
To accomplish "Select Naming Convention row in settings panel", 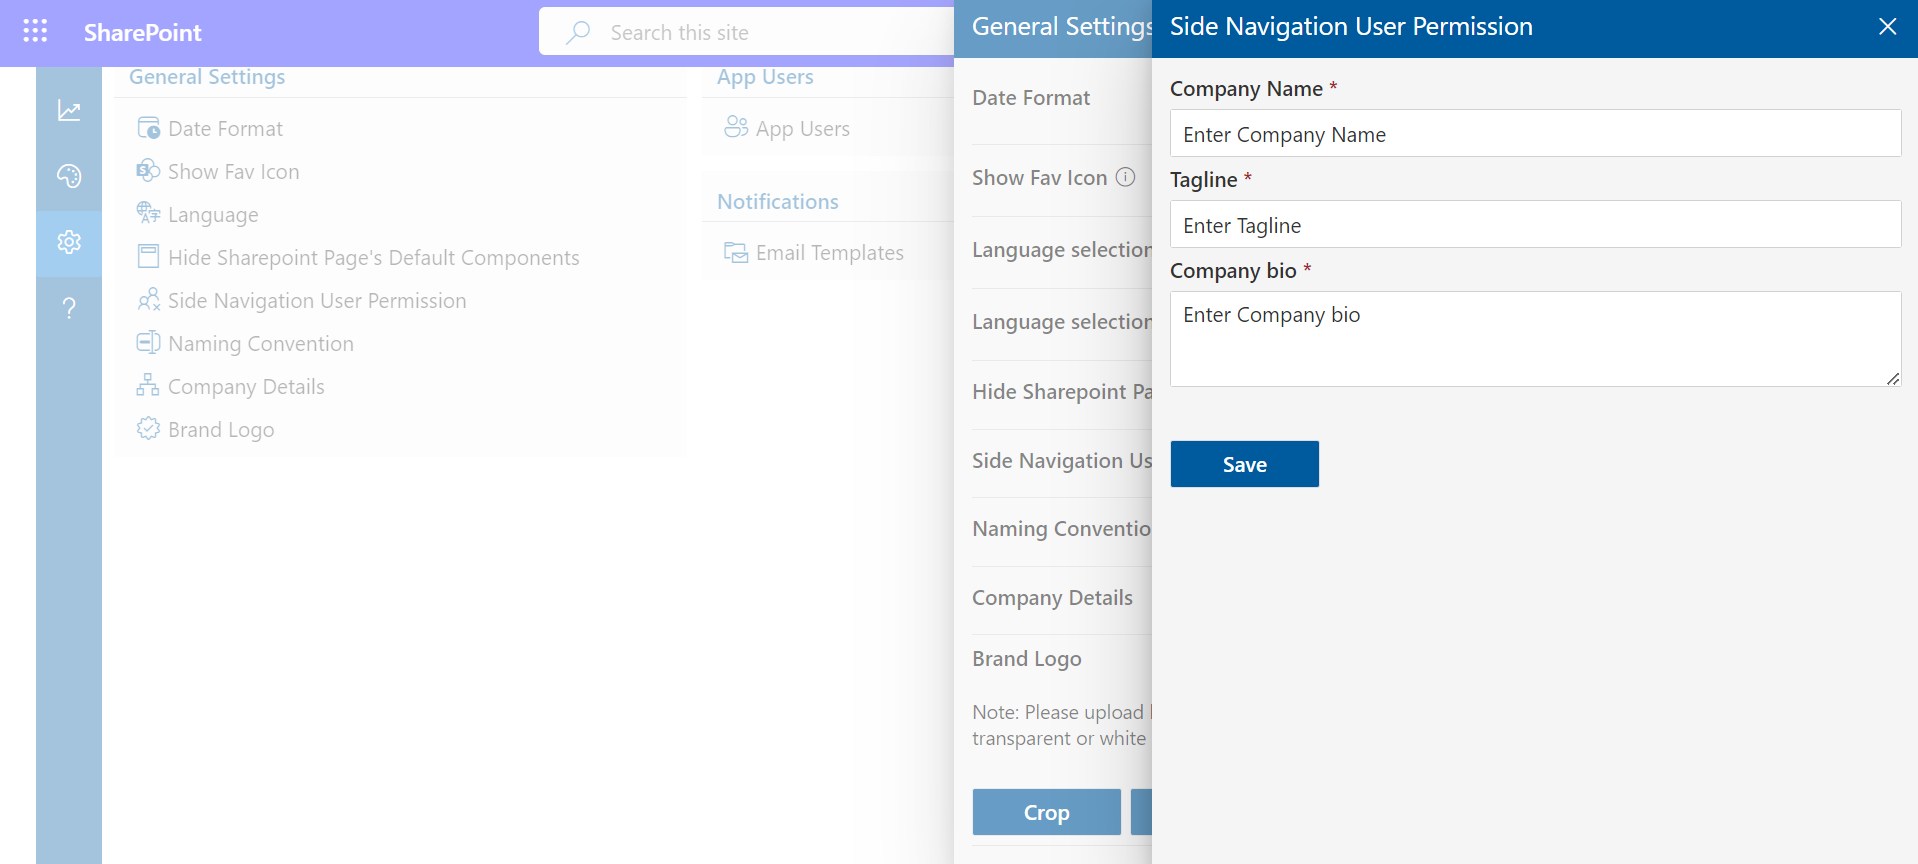I will click(x=1062, y=529).
